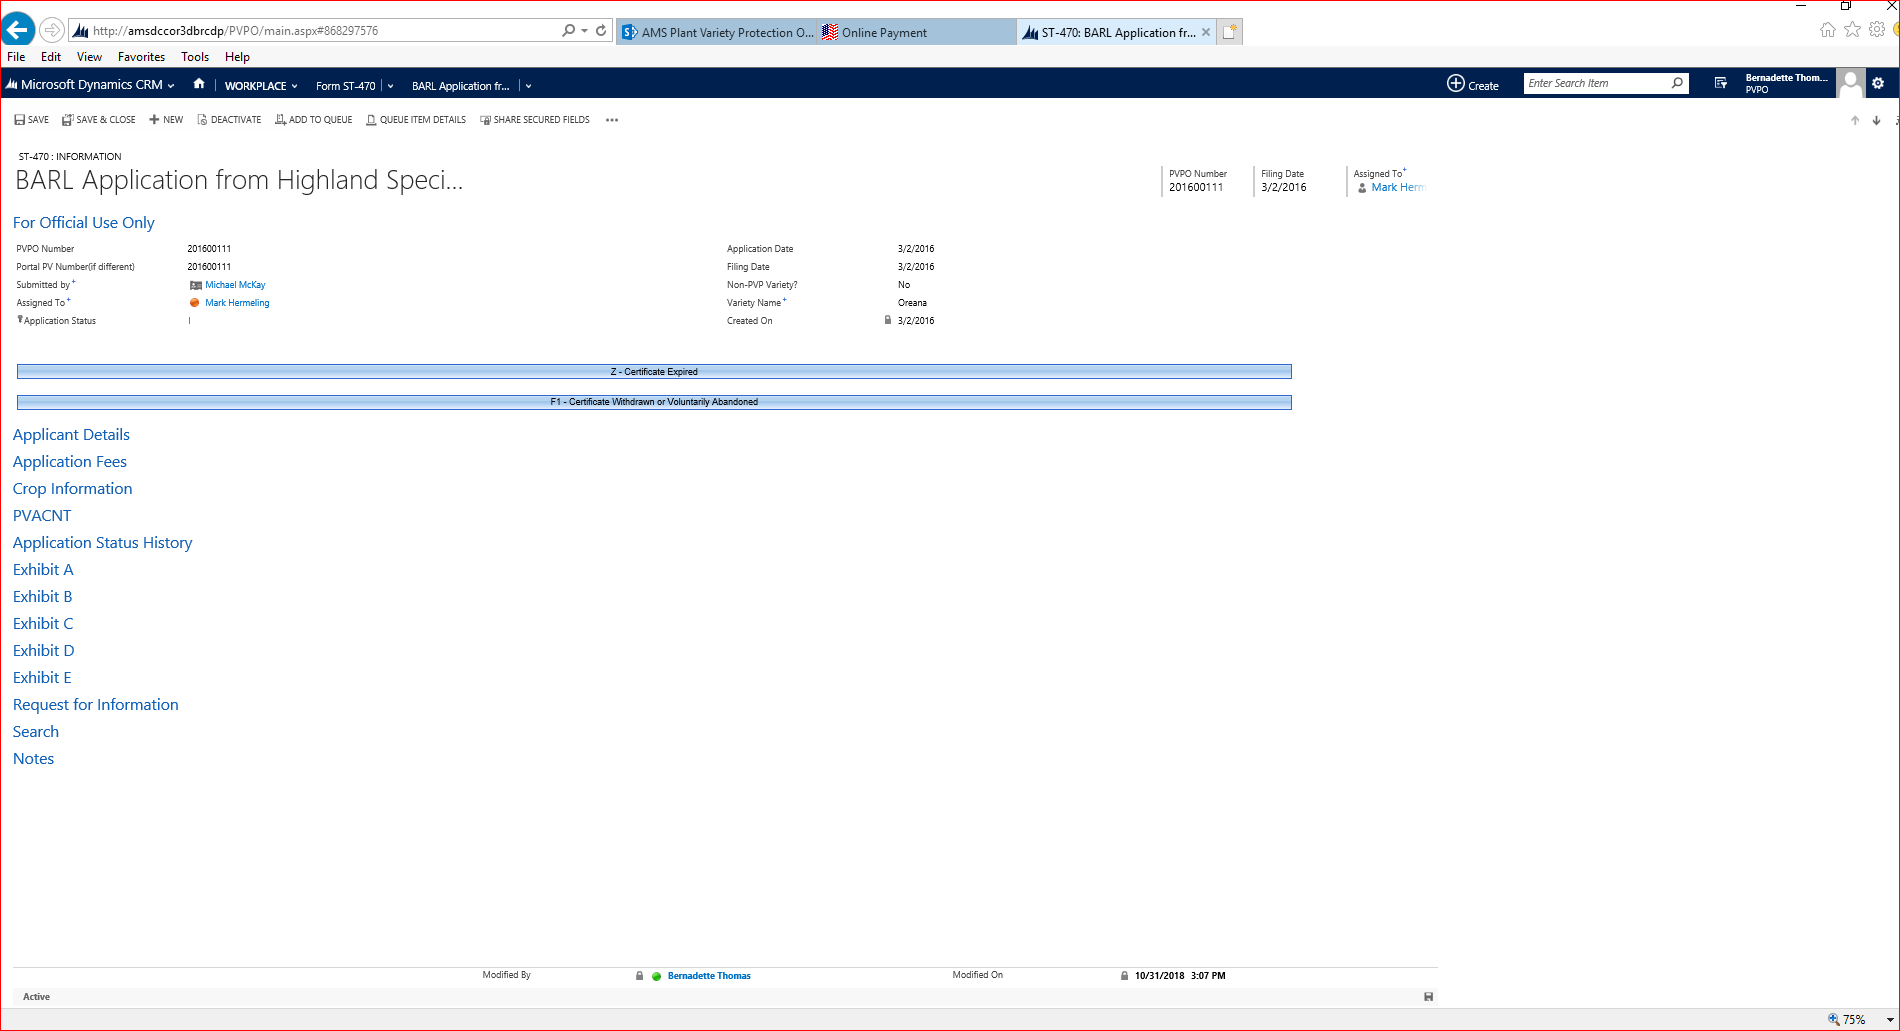Open more commands ellipsis menu
Viewport: 1900px width, 1031px height.
(x=612, y=120)
